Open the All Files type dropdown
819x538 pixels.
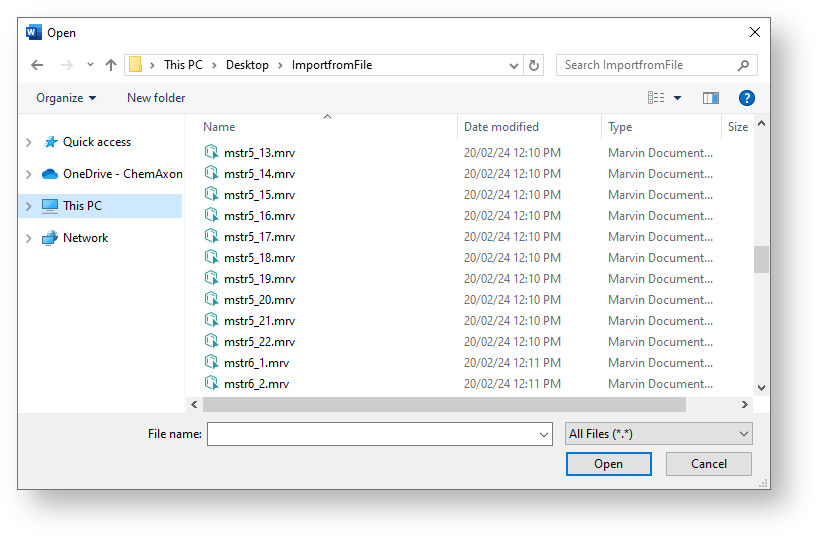(658, 434)
